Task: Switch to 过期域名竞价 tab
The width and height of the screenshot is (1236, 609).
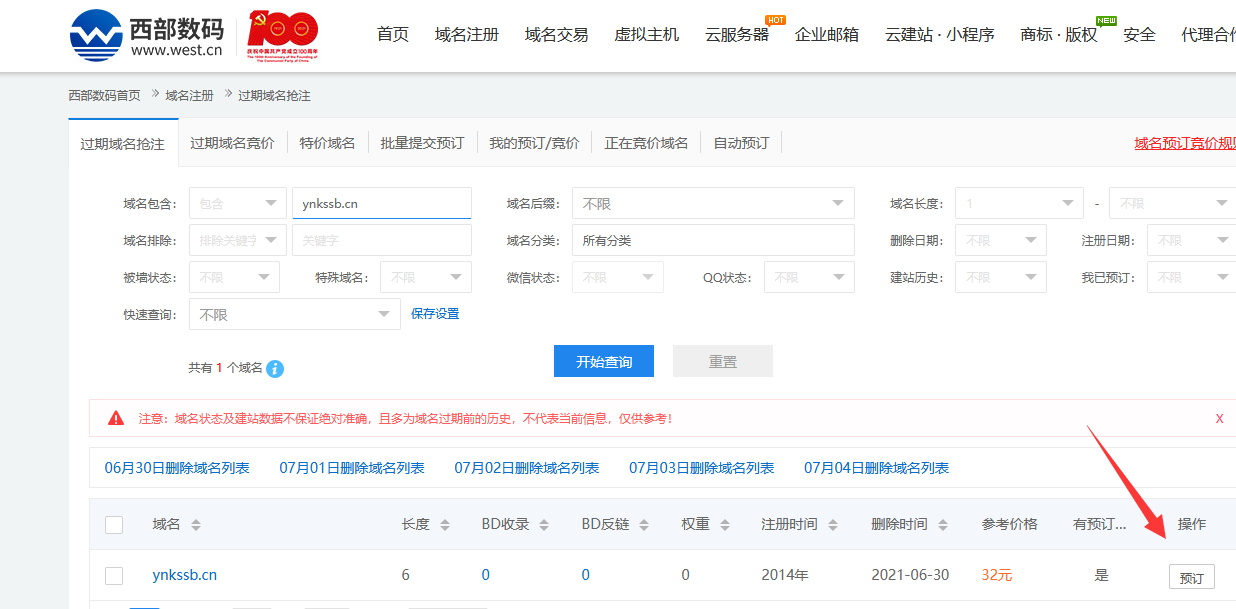Action: pyautogui.click(x=232, y=143)
